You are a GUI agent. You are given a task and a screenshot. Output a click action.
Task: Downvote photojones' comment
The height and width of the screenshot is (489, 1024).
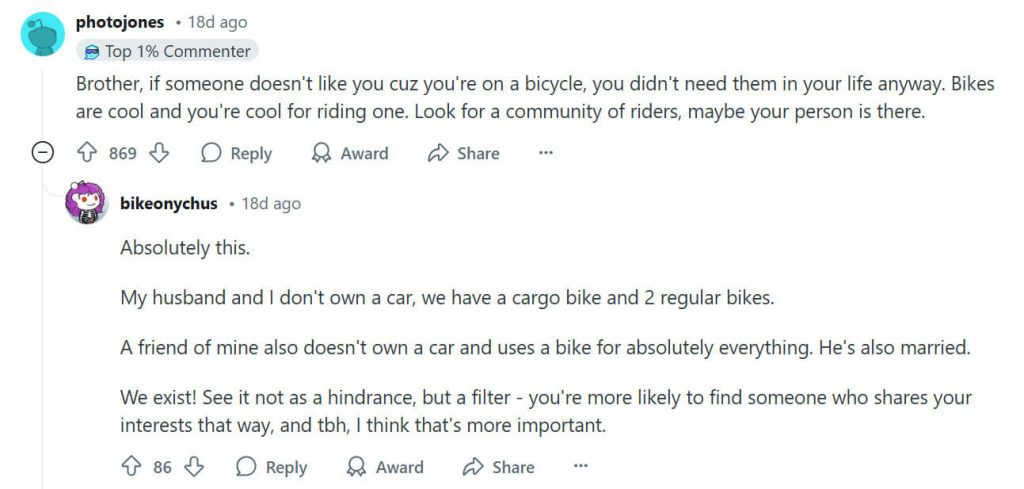[159, 153]
